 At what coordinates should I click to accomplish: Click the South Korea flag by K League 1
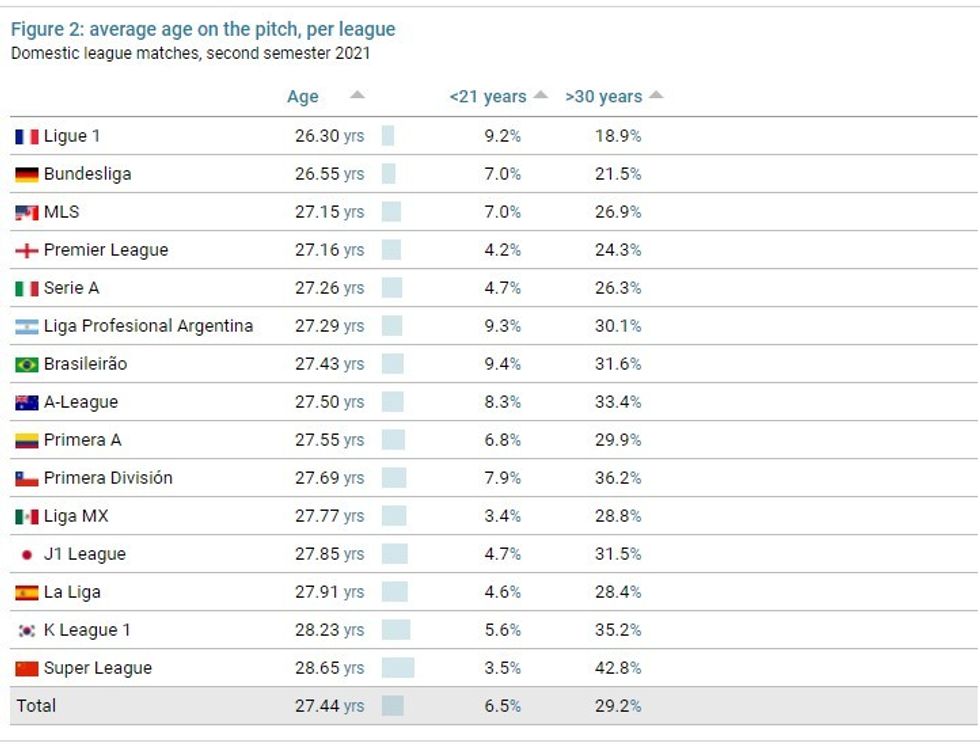point(27,631)
